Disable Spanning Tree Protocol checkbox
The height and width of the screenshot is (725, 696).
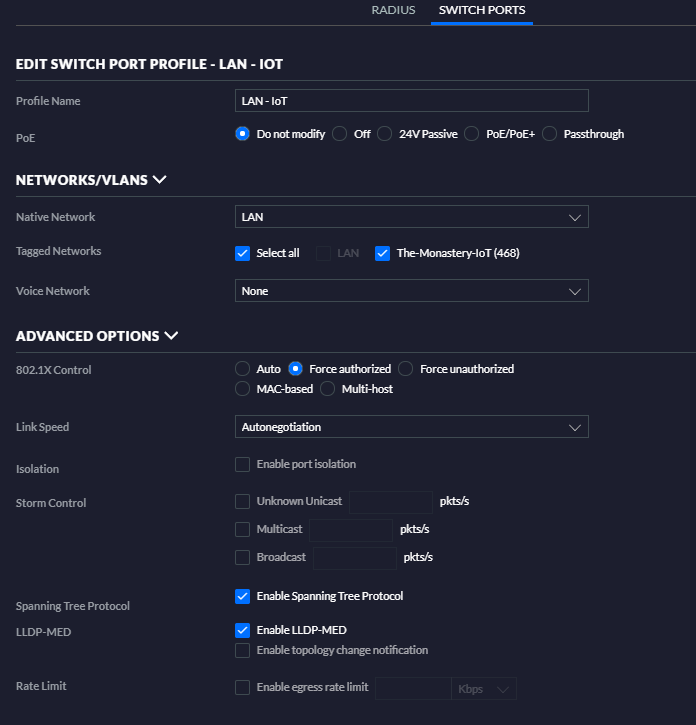(242, 597)
